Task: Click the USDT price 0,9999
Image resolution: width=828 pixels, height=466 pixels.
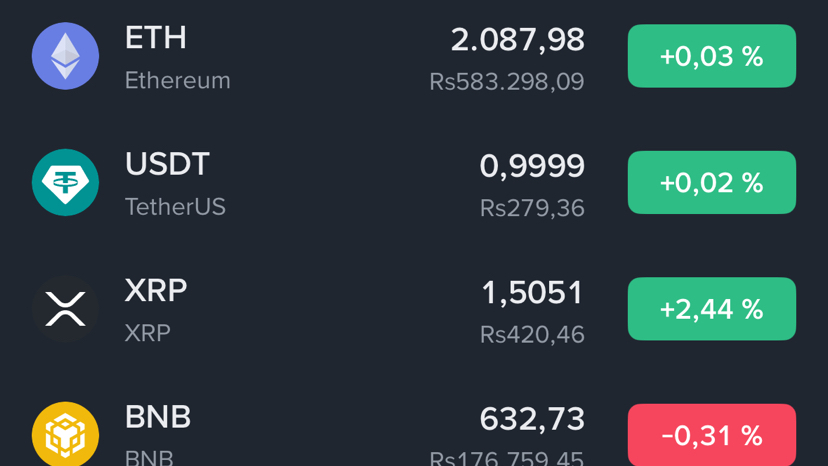Action: coord(532,166)
